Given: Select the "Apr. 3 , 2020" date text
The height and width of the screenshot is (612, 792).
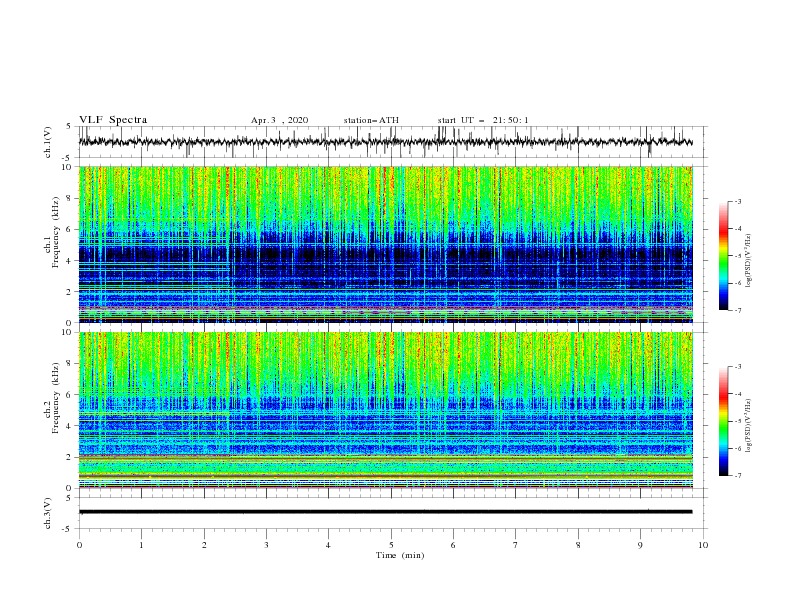Looking at the screenshot, I should (279, 120).
